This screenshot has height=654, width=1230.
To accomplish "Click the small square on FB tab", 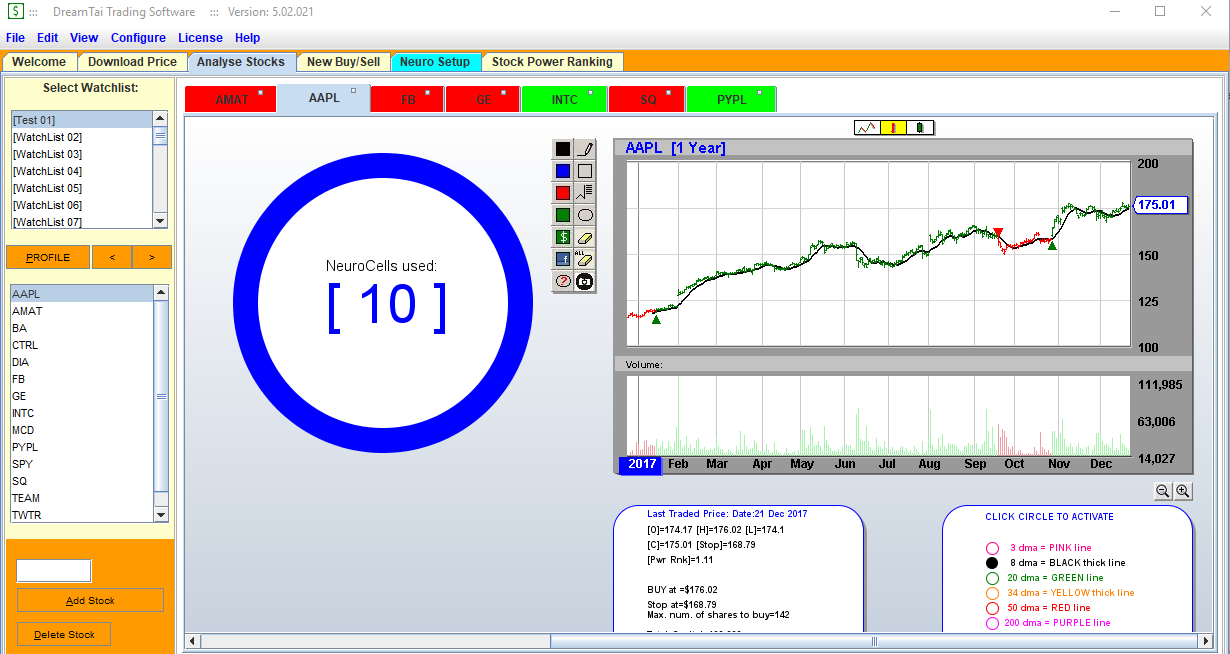I will pyautogui.click(x=427, y=93).
